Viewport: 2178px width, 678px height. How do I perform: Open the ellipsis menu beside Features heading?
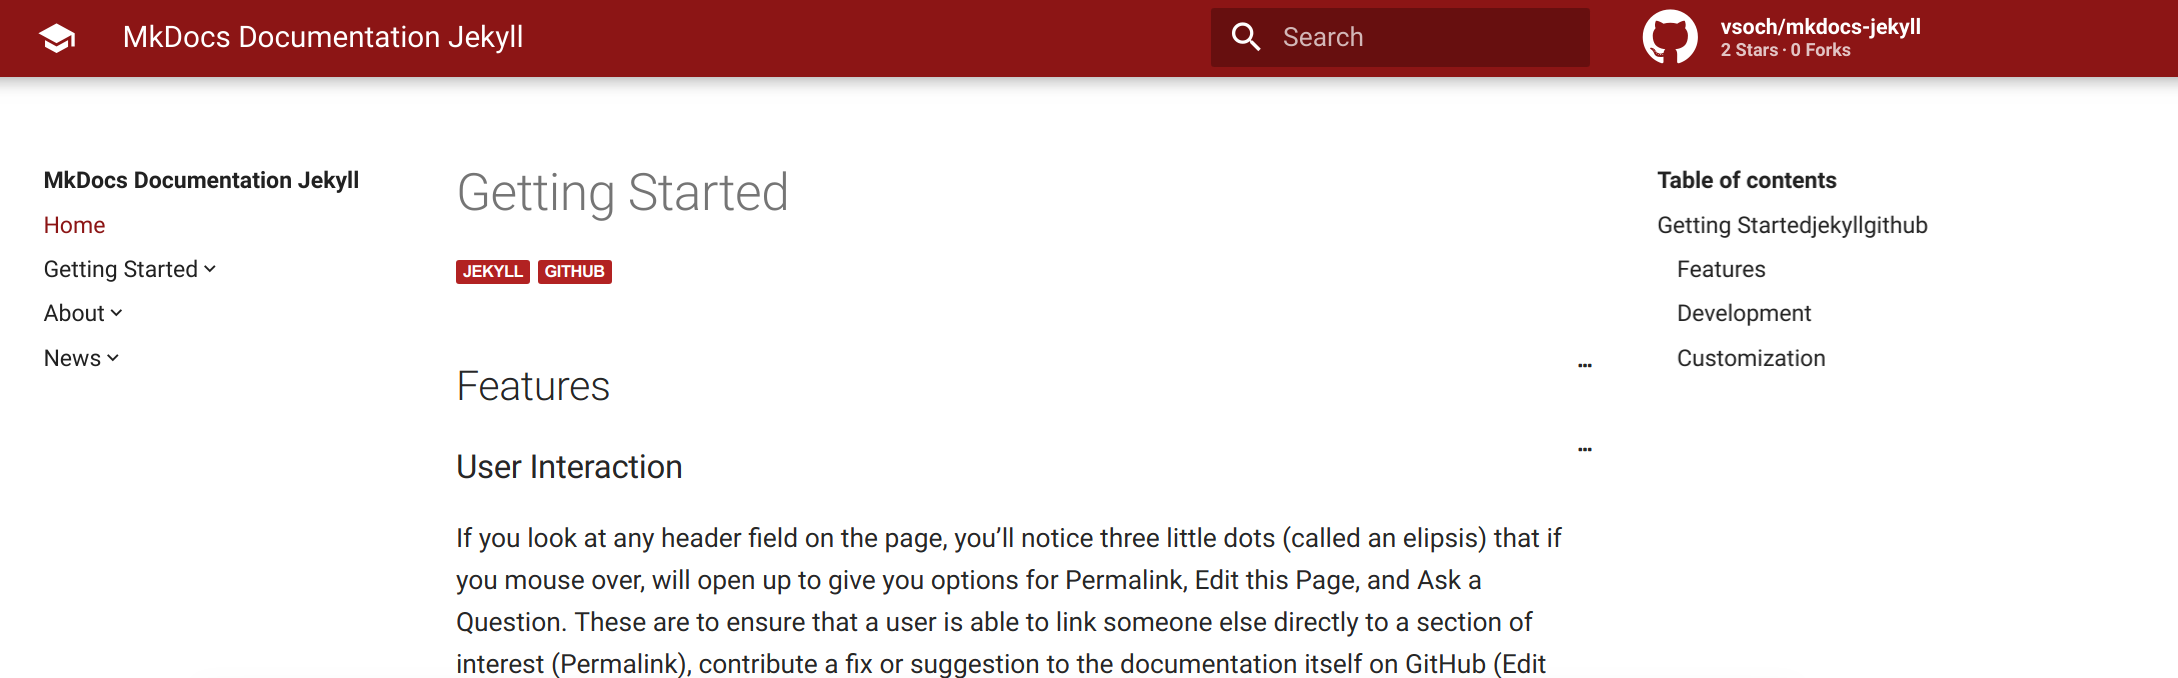[1585, 366]
